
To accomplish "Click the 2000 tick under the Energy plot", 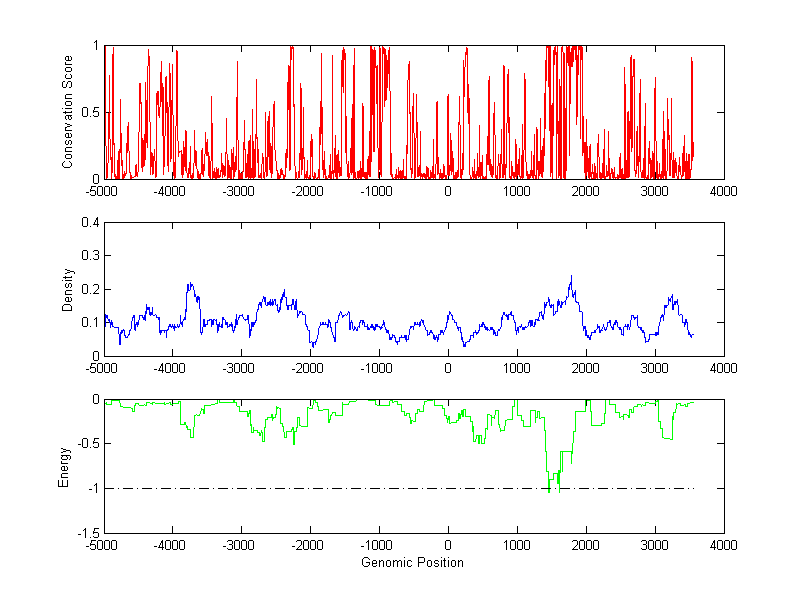I will (585, 545).
